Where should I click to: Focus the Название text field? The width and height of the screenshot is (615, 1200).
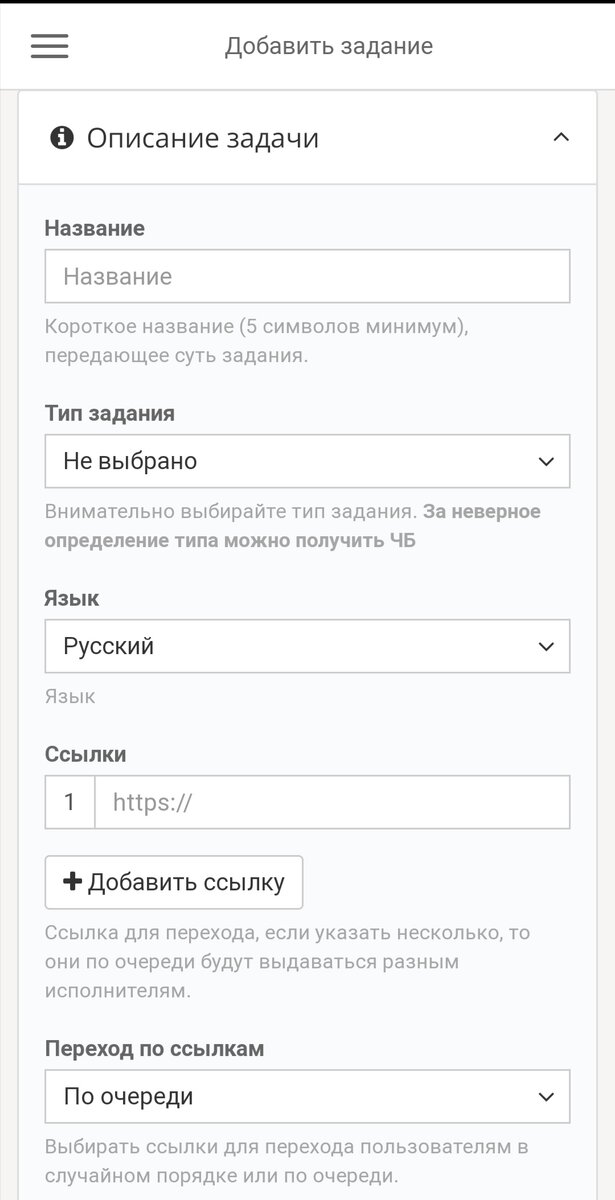307,276
